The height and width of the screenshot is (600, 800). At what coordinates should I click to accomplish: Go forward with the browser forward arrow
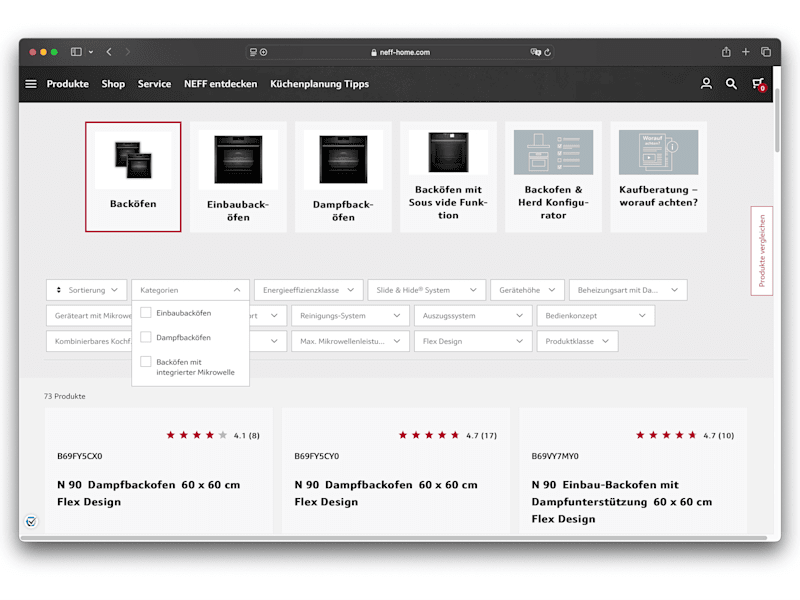(128, 52)
